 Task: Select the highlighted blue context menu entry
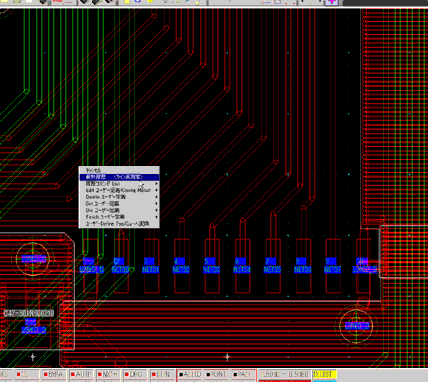point(119,177)
